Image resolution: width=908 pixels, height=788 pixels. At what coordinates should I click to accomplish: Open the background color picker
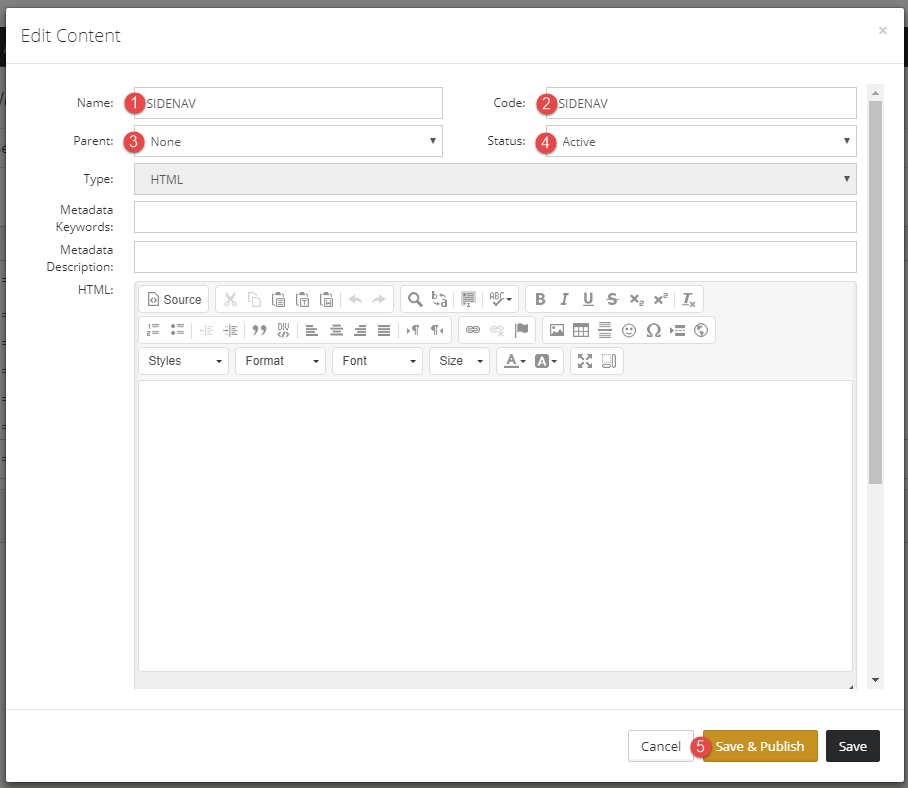click(x=545, y=361)
